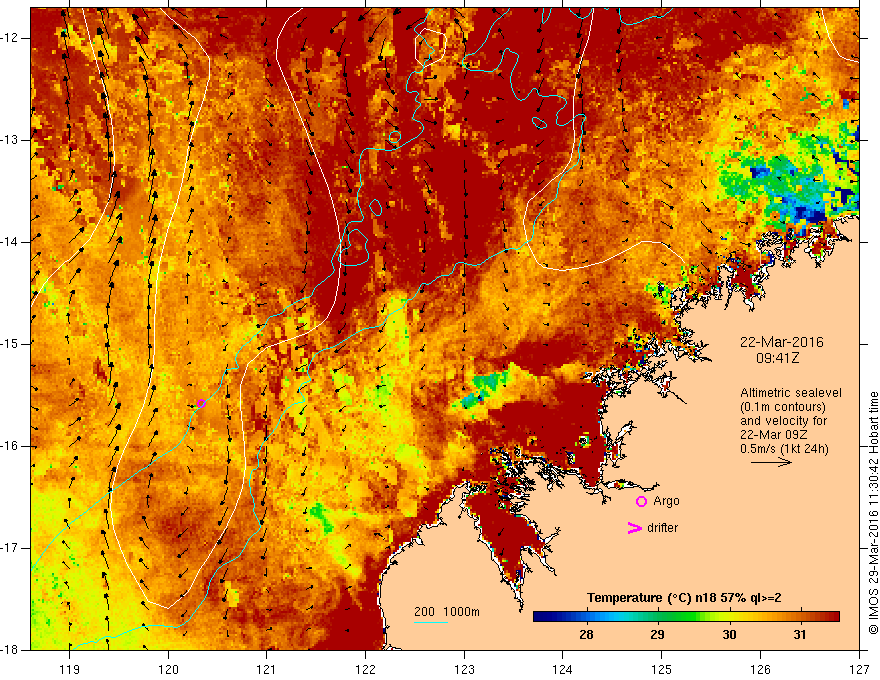Click the "(0.1m contours)" text

point(783,407)
